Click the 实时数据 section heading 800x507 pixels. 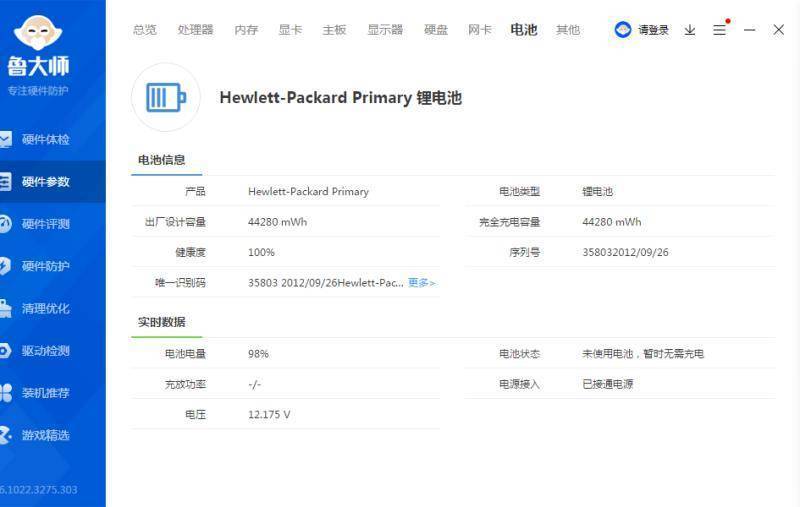click(x=162, y=322)
